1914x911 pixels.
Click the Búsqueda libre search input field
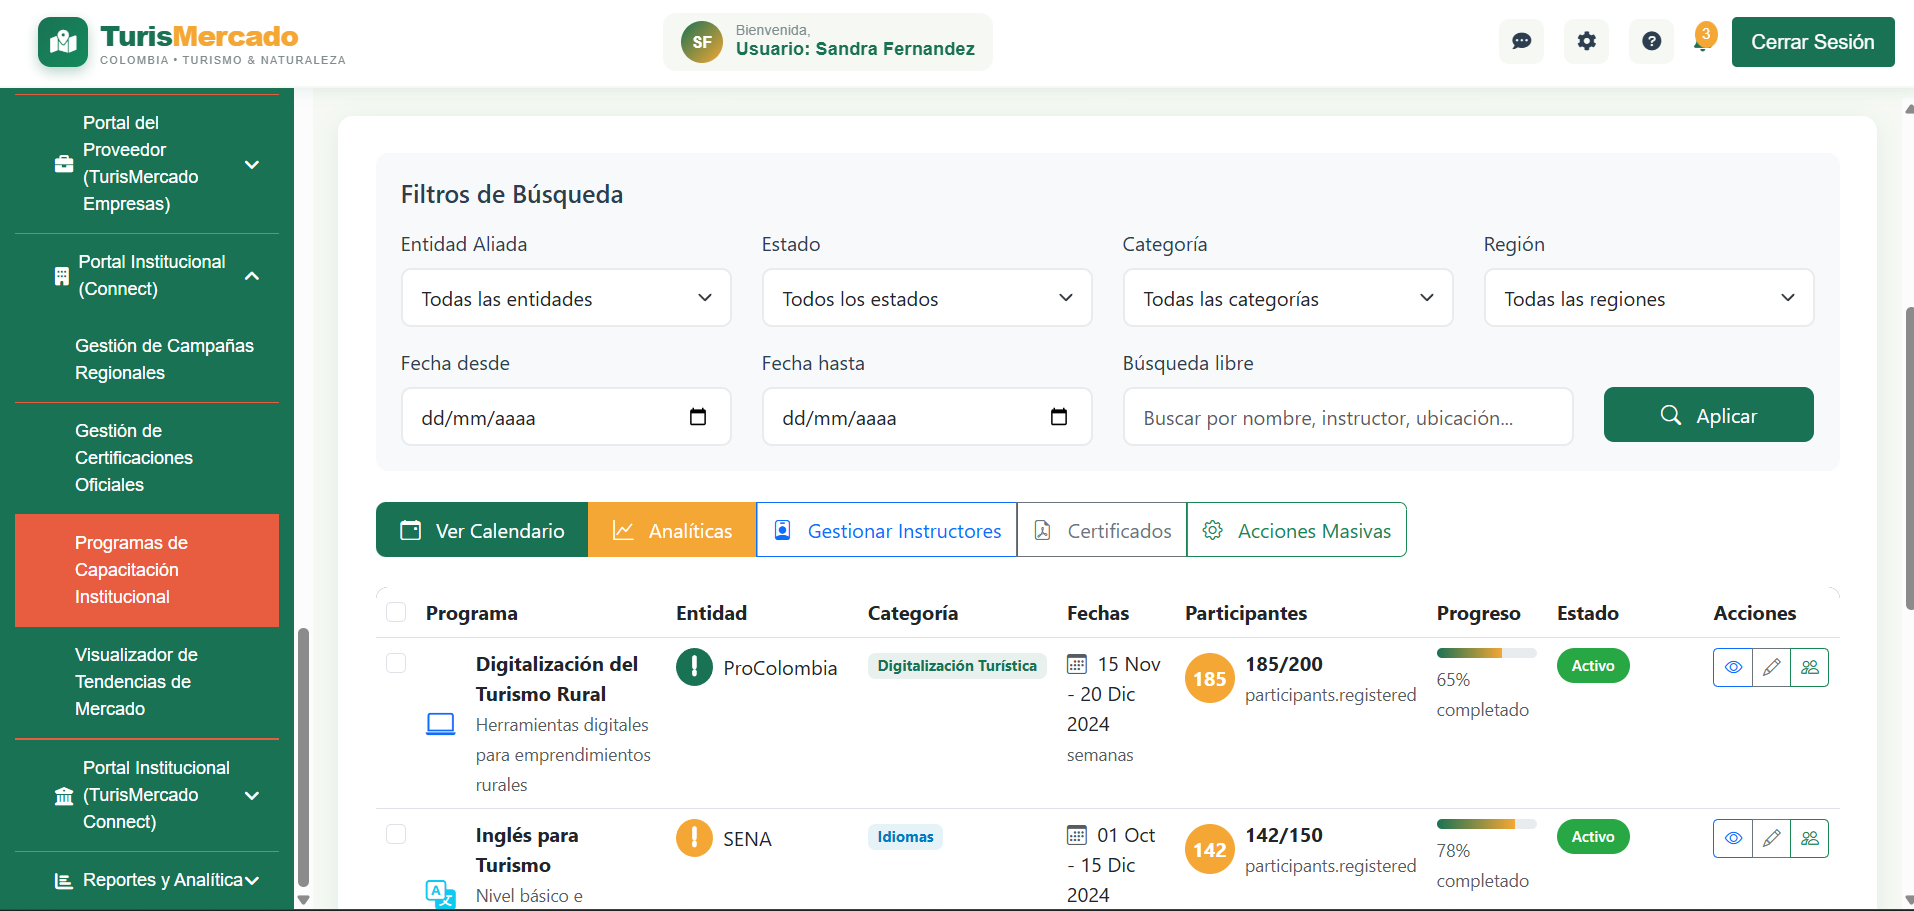tap(1347, 417)
